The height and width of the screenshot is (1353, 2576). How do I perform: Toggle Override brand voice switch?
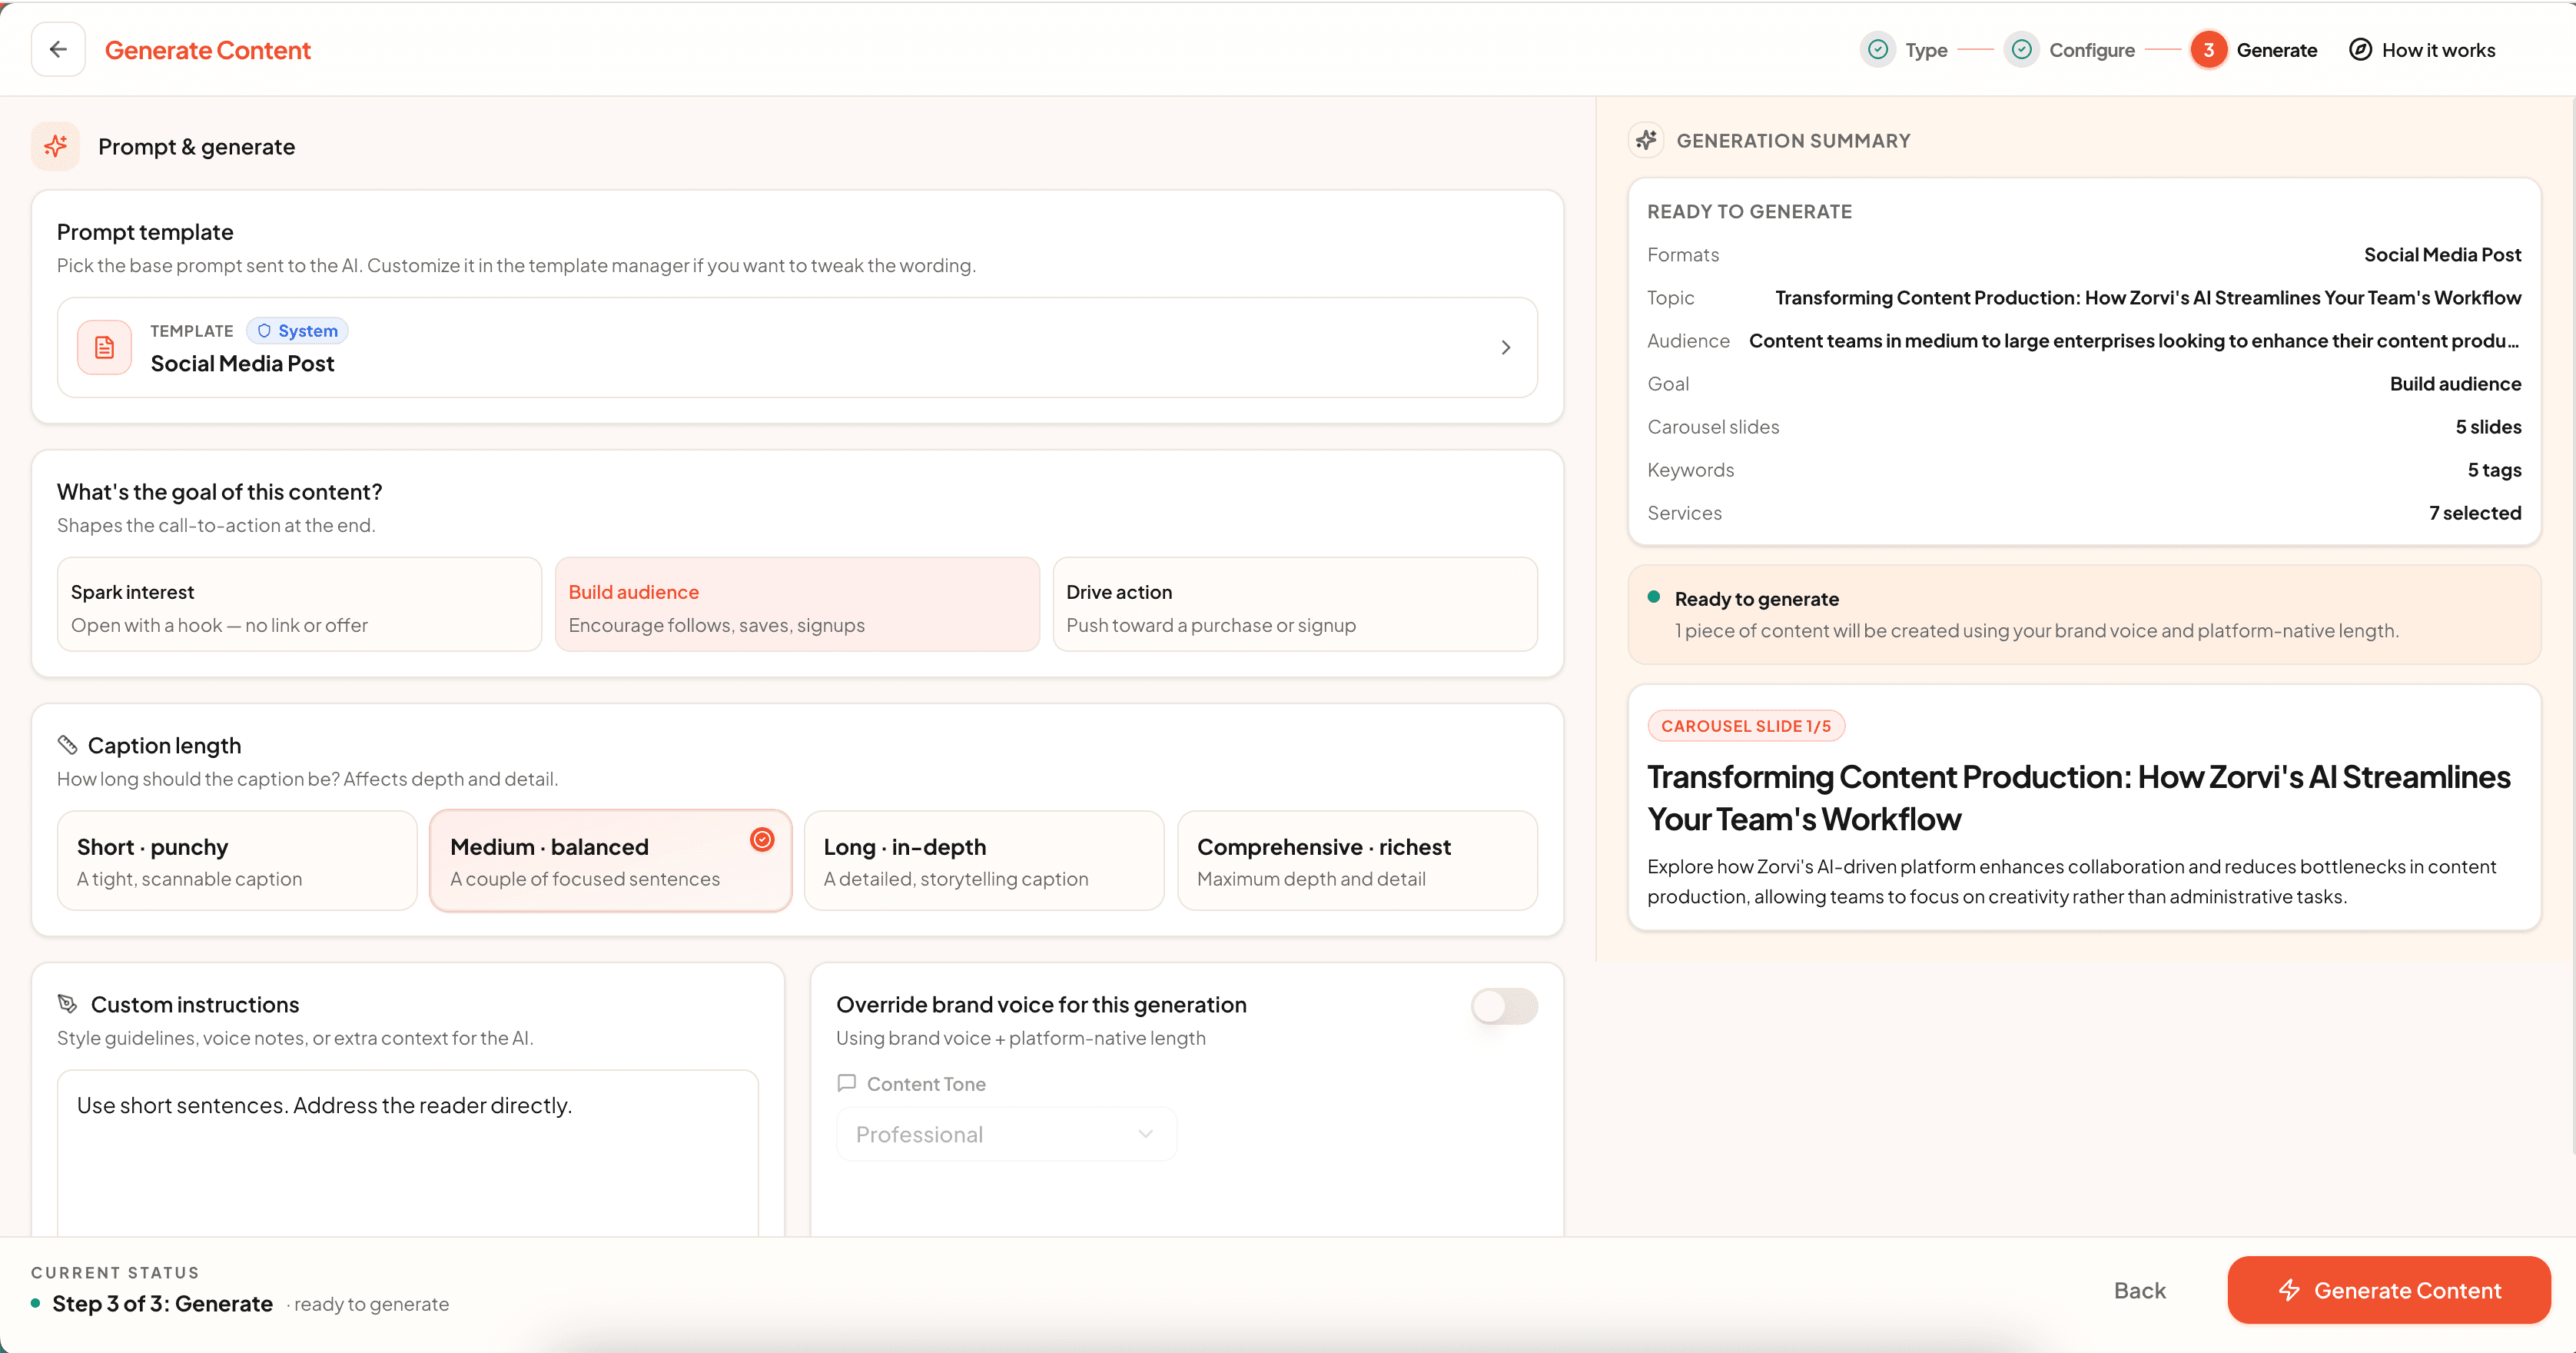pos(1504,1006)
